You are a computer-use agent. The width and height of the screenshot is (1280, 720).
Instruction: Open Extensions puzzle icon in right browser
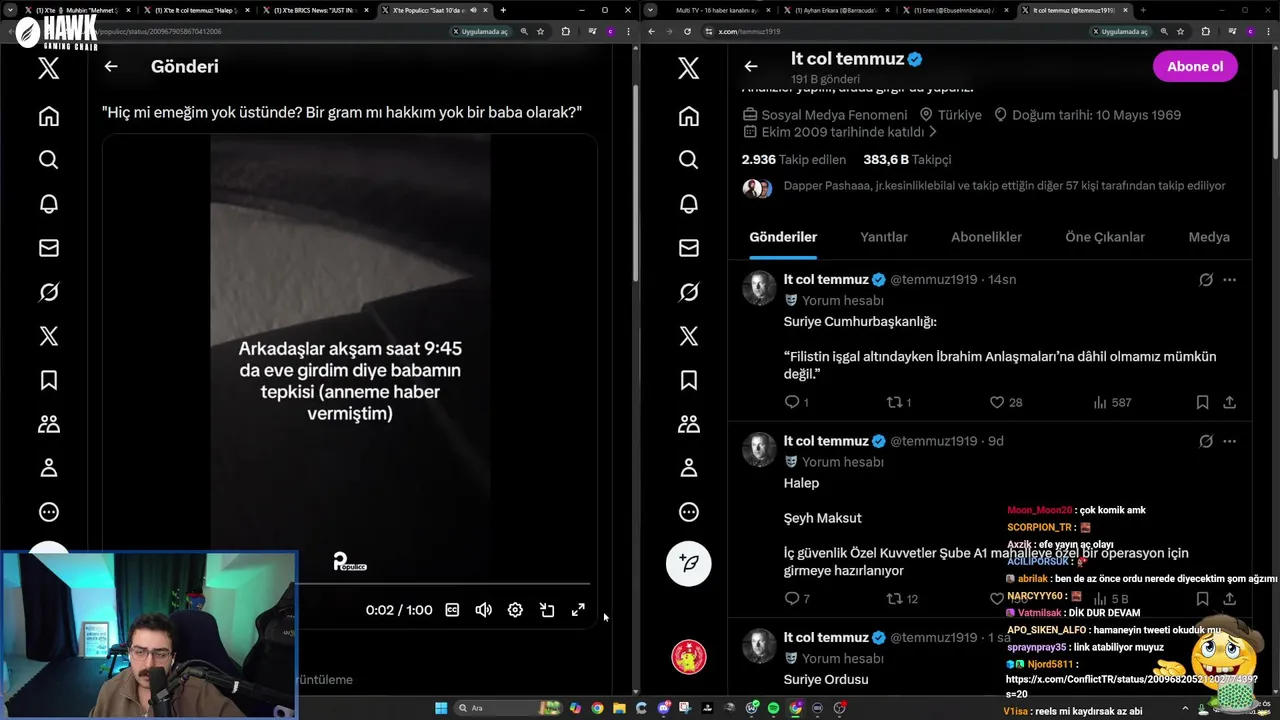point(1205,31)
